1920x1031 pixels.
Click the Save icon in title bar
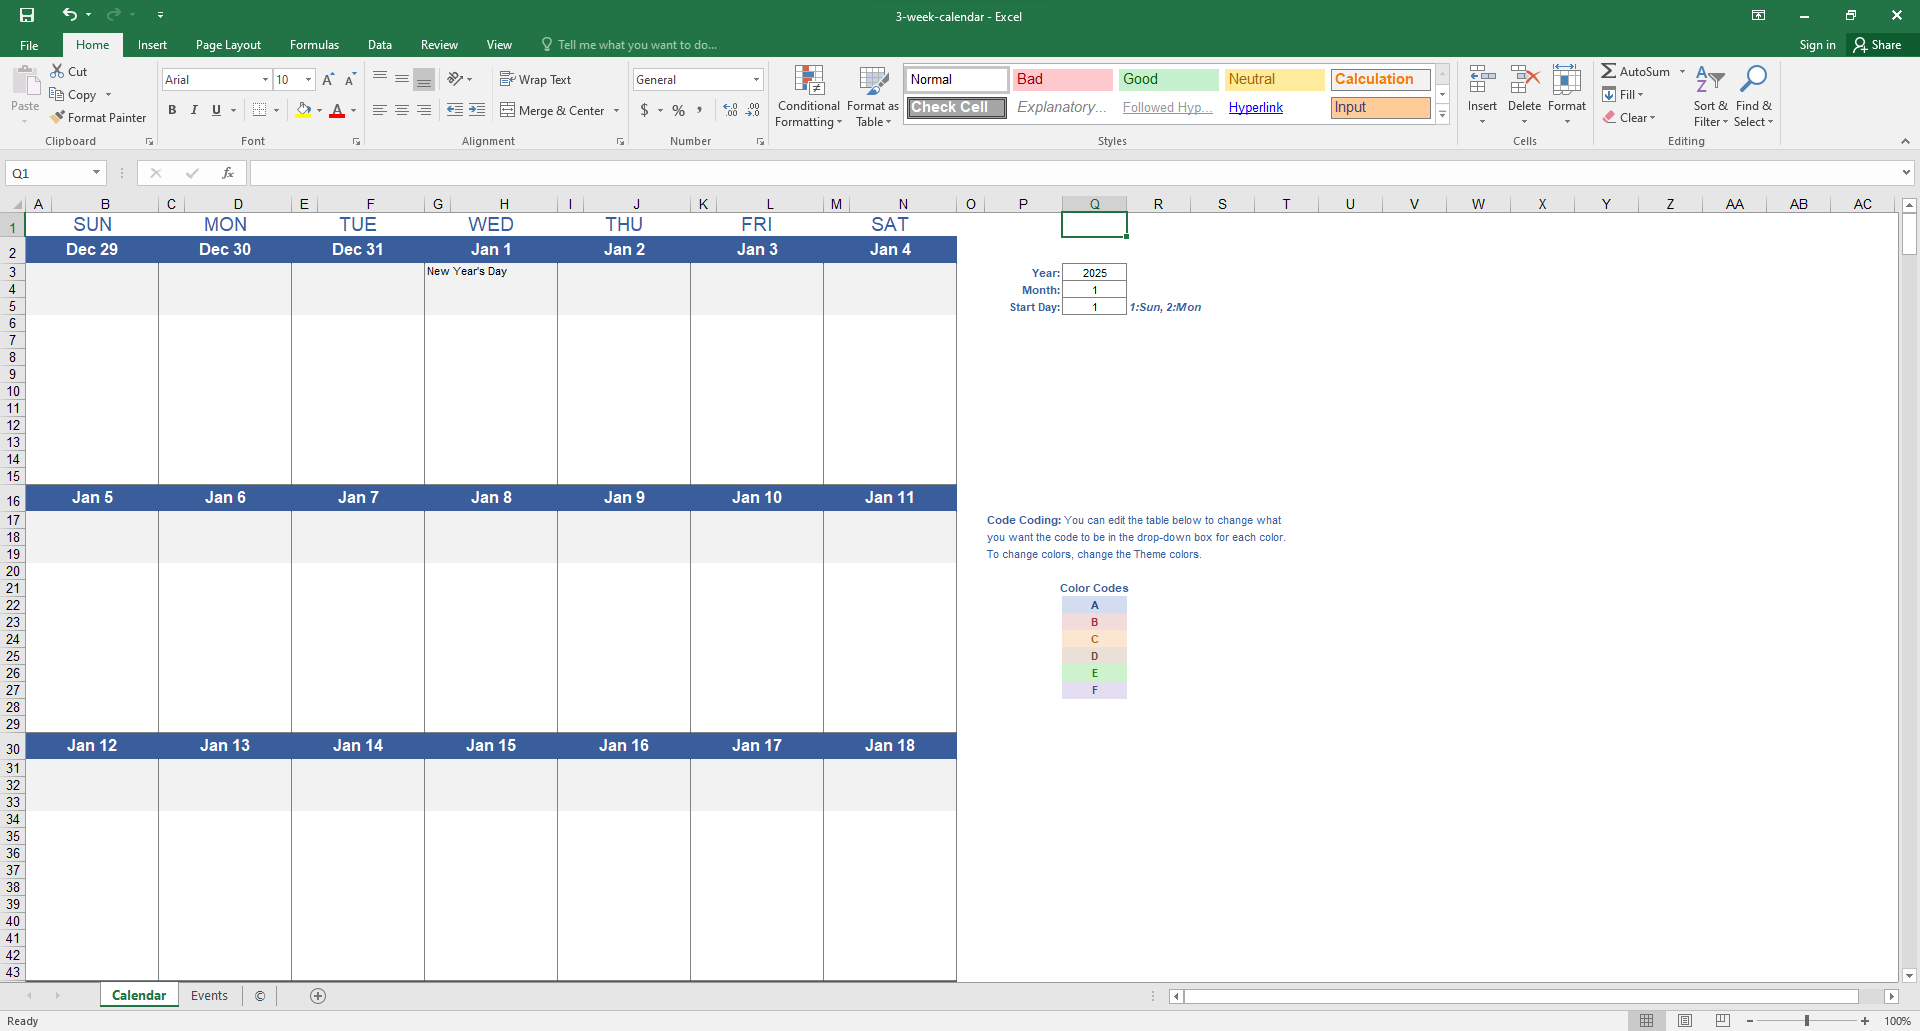[x=27, y=15]
